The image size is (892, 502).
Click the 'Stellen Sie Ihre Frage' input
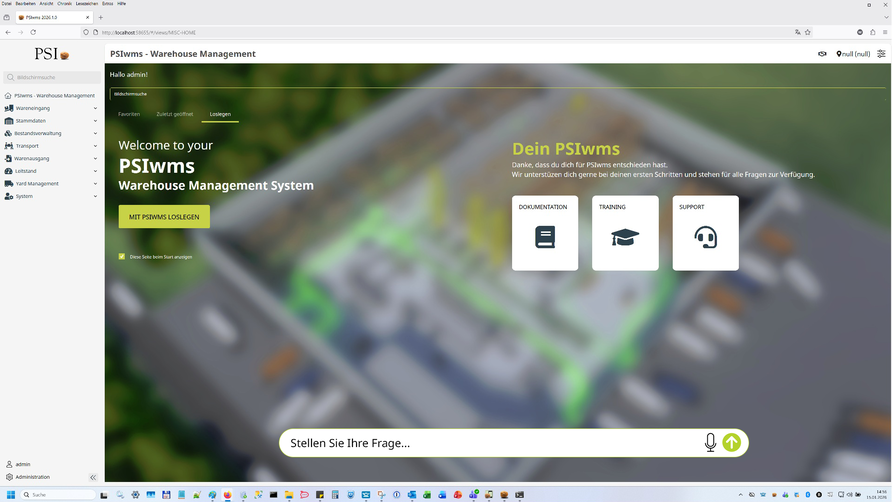point(490,443)
